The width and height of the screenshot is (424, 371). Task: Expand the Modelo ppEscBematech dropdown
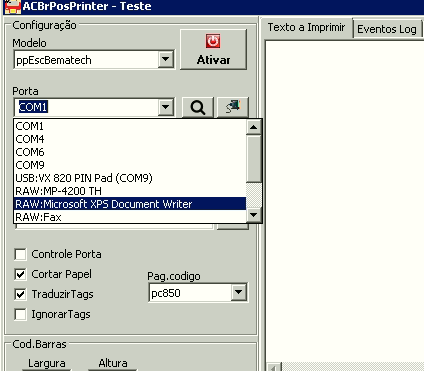[166, 60]
